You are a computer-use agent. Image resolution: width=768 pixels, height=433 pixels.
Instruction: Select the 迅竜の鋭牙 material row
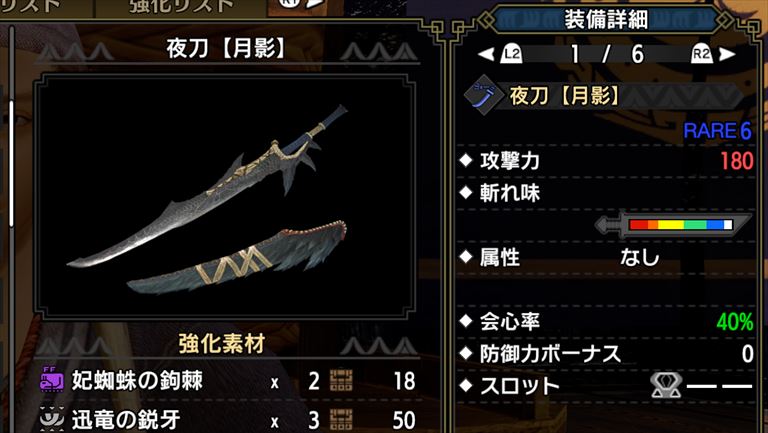click(x=229, y=419)
